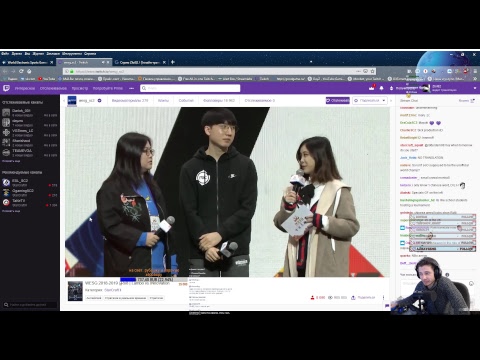Open the Following count tab

(260, 100)
